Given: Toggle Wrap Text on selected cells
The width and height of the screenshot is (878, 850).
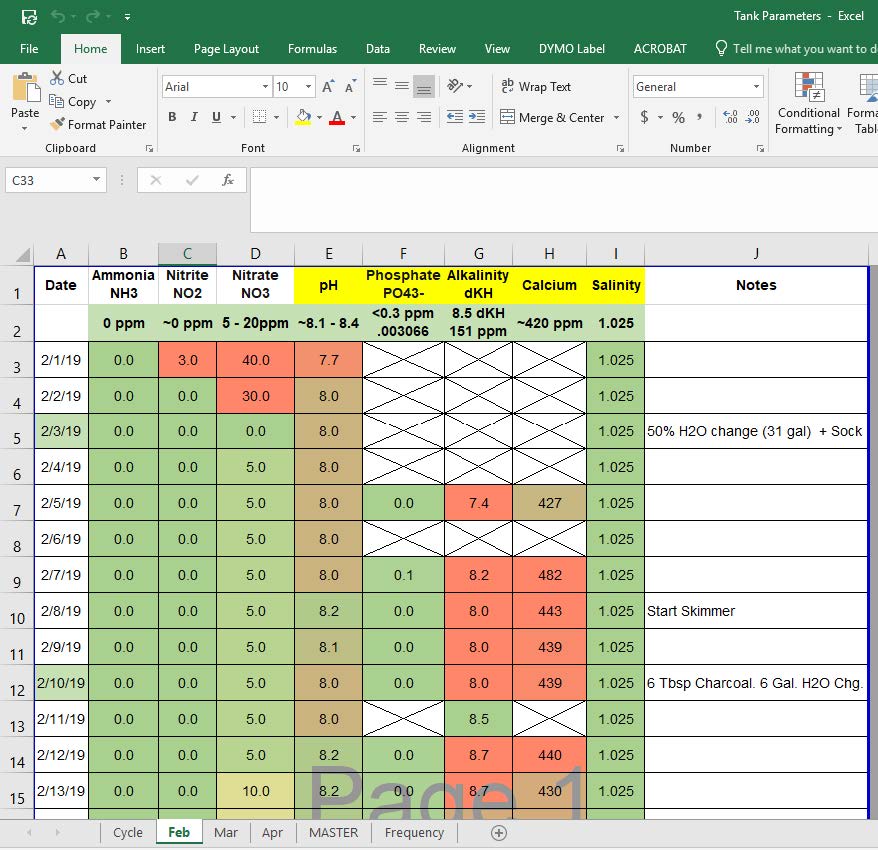Looking at the screenshot, I should point(534,87).
